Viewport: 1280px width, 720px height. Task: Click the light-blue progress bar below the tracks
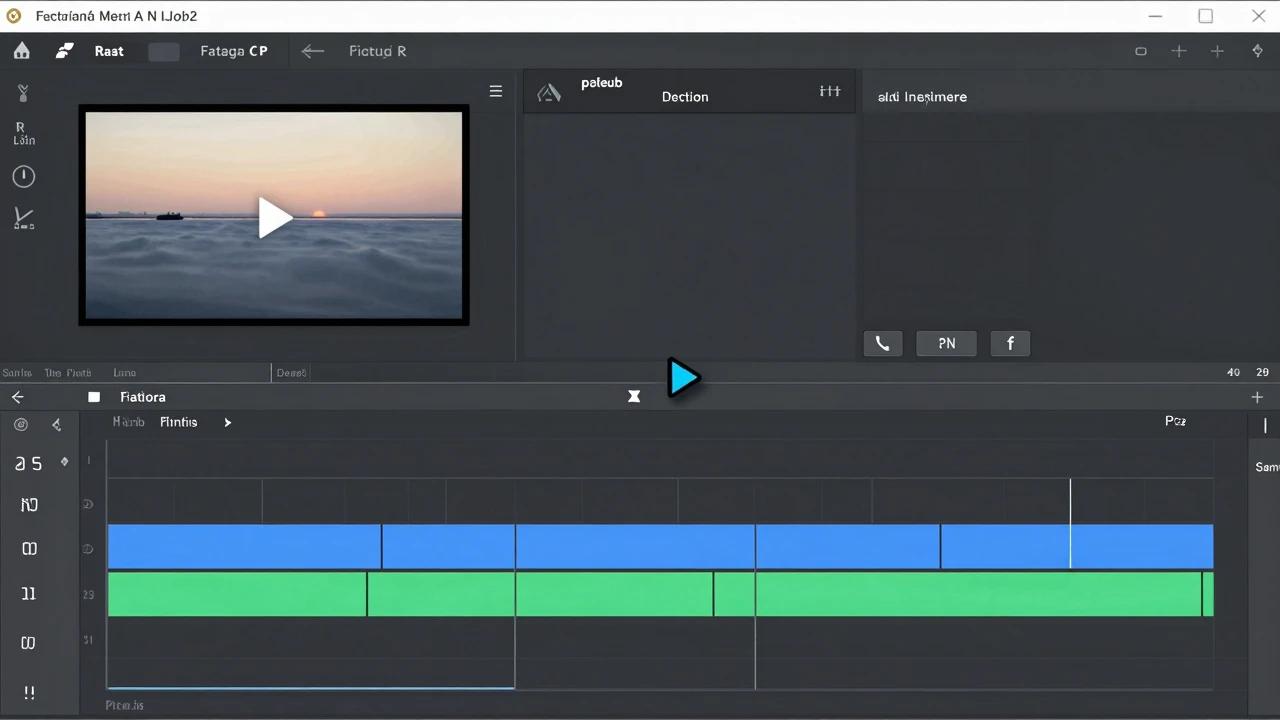[311, 688]
